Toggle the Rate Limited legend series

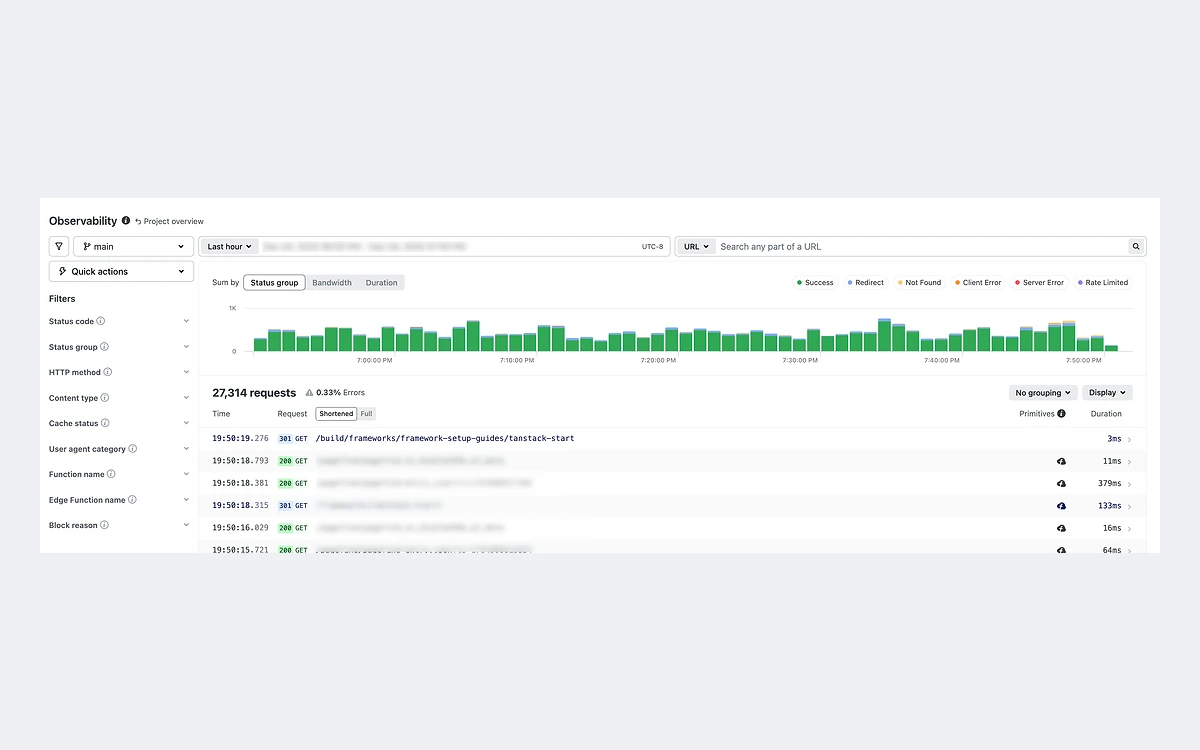[1102, 283]
